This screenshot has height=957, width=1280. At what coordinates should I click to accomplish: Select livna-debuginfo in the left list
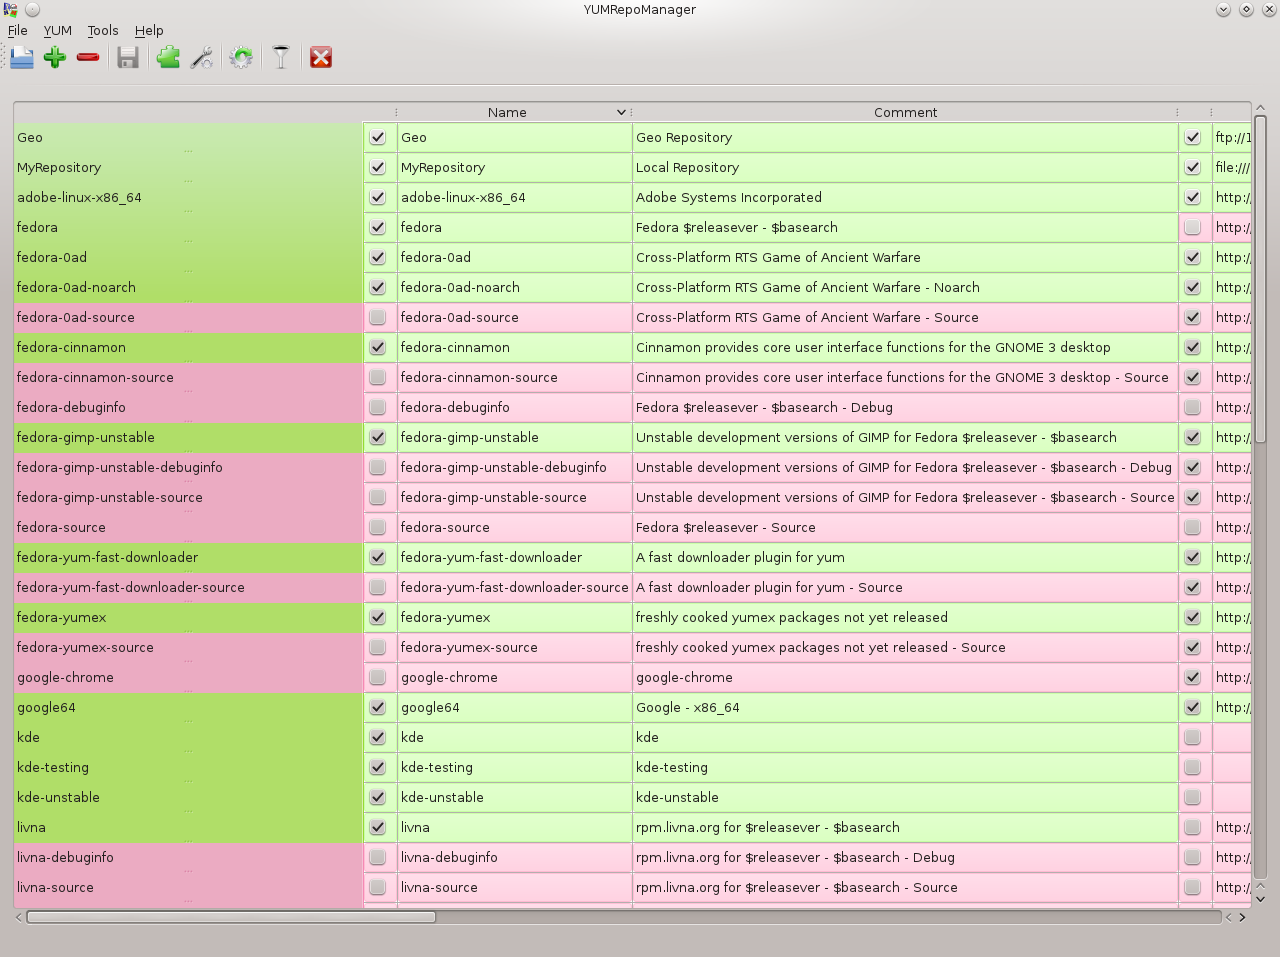click(x=188, y=857)
